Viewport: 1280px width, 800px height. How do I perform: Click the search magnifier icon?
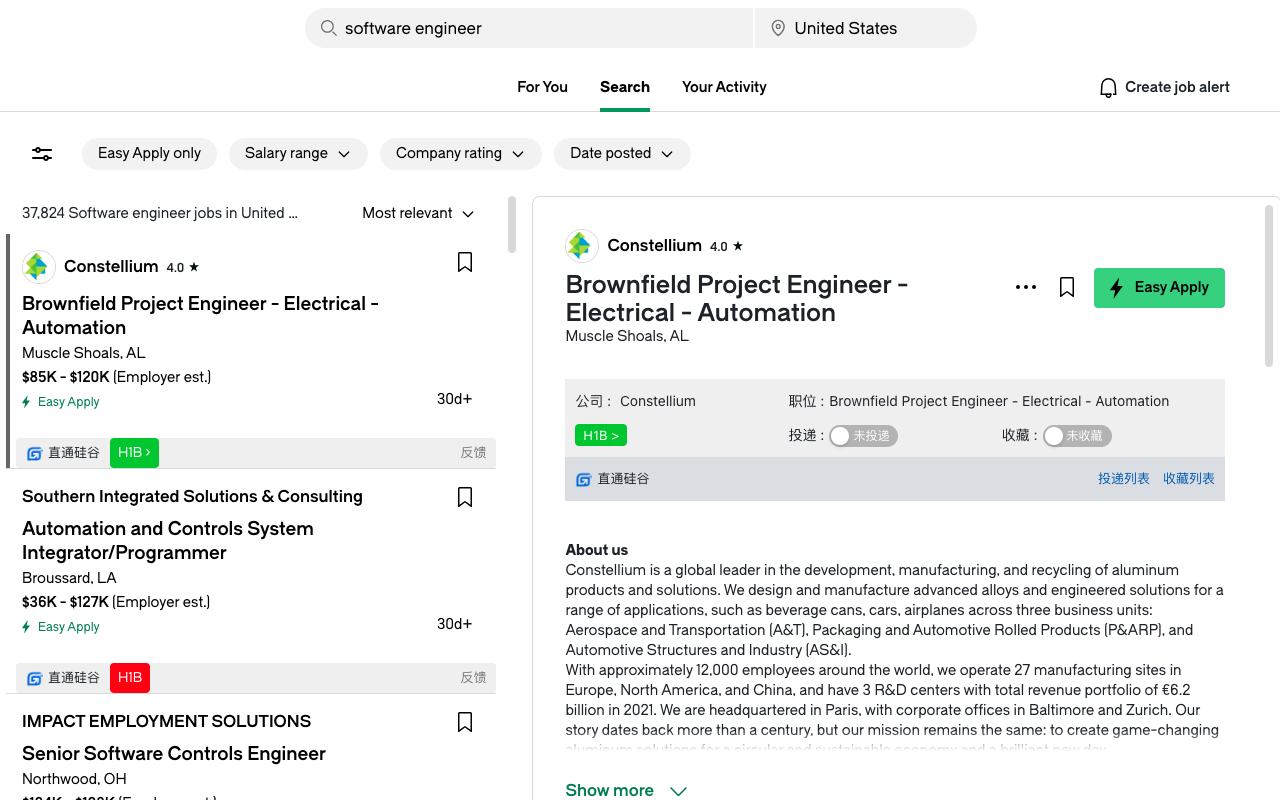(x=328, y=28)
